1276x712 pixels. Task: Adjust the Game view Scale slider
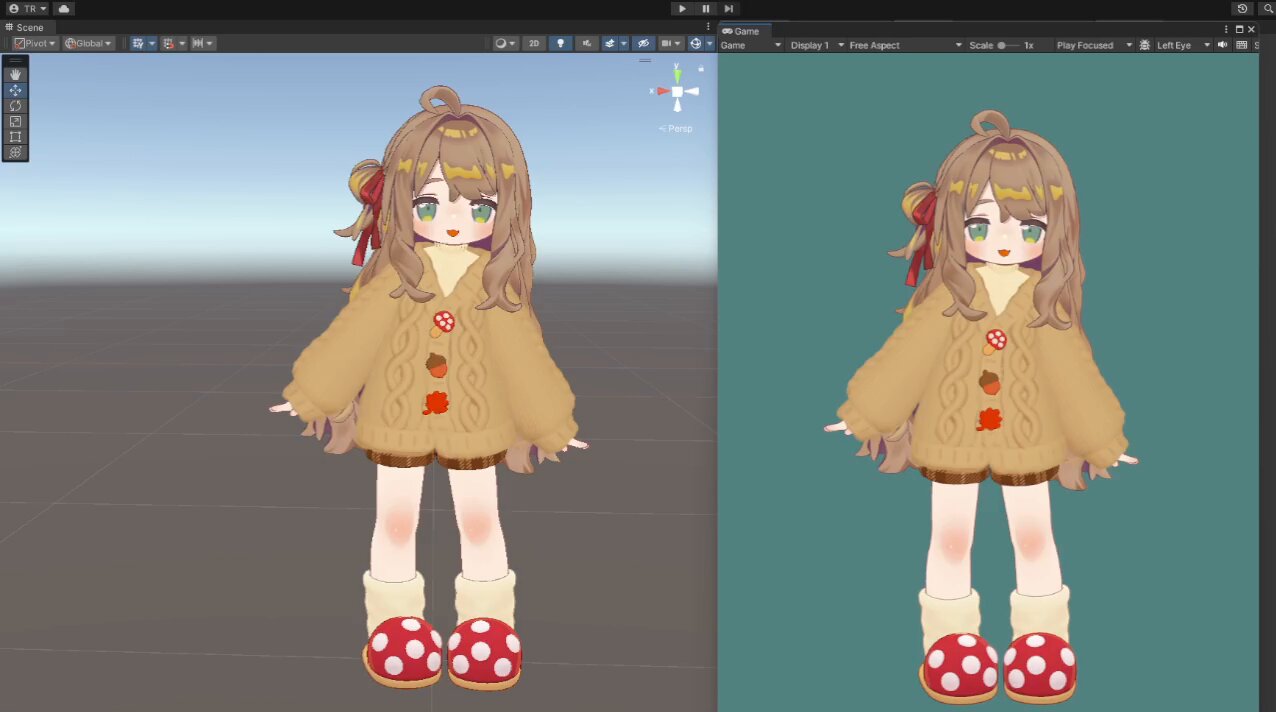[x=1008, y=45]
